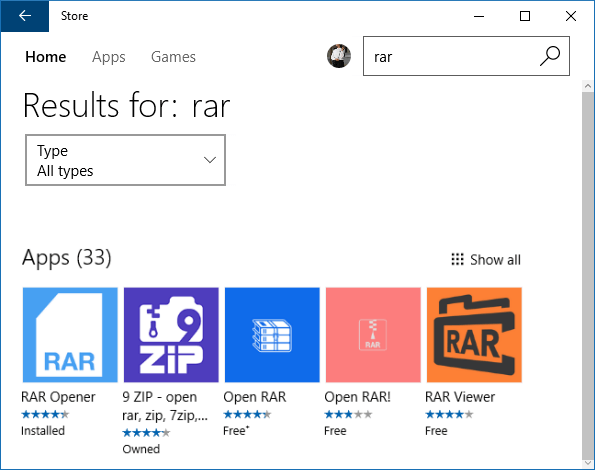This screenshot has height=470, width=595.
Task: Click the vertical scrollbar thumb
Action: click(588, 275)
